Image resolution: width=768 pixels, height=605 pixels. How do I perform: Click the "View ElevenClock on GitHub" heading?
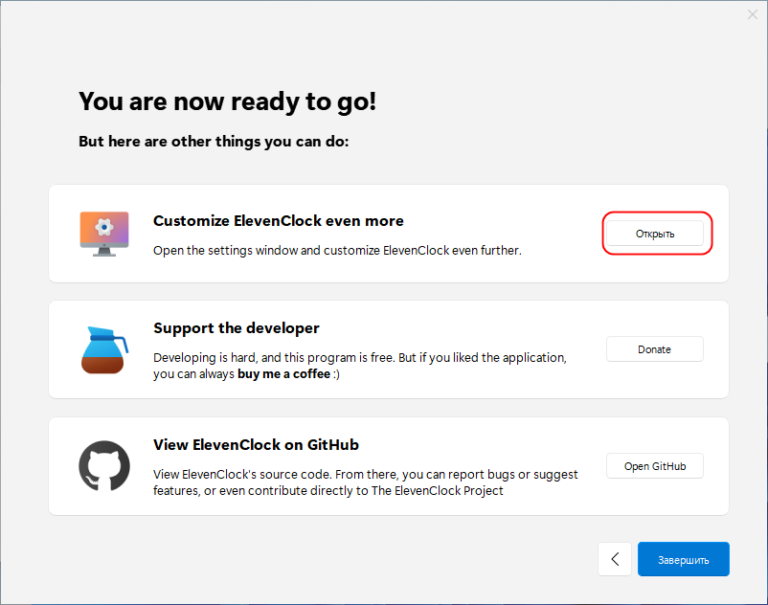[x=256, y=444]
